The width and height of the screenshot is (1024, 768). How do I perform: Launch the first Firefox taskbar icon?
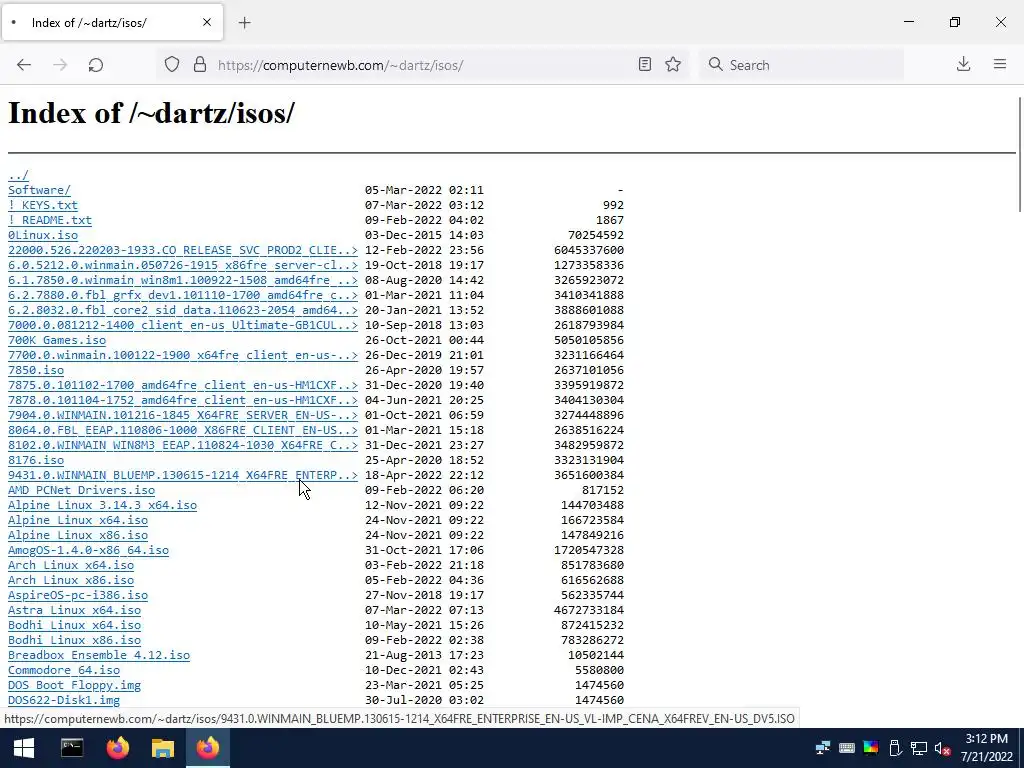coord(118,748)
